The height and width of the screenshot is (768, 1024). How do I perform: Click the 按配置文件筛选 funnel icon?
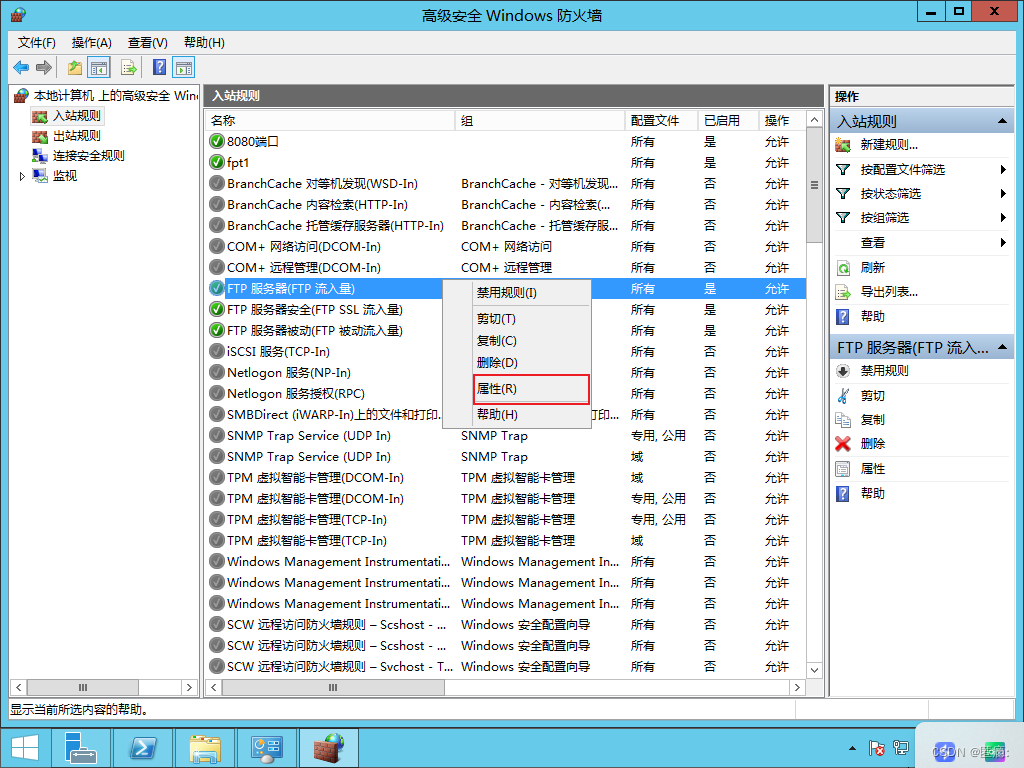coord(843,170)
